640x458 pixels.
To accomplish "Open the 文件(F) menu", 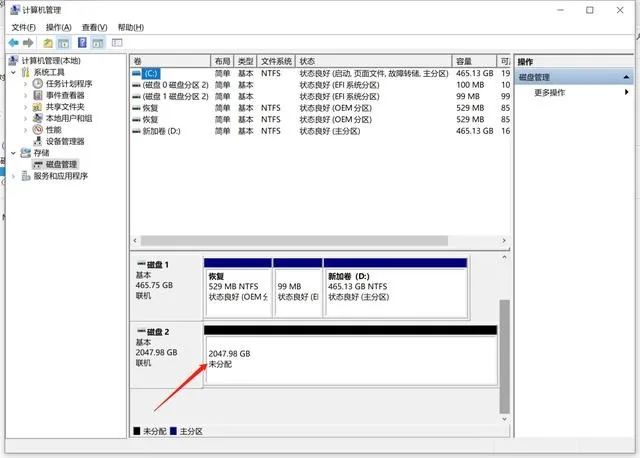I will [23, 27].
